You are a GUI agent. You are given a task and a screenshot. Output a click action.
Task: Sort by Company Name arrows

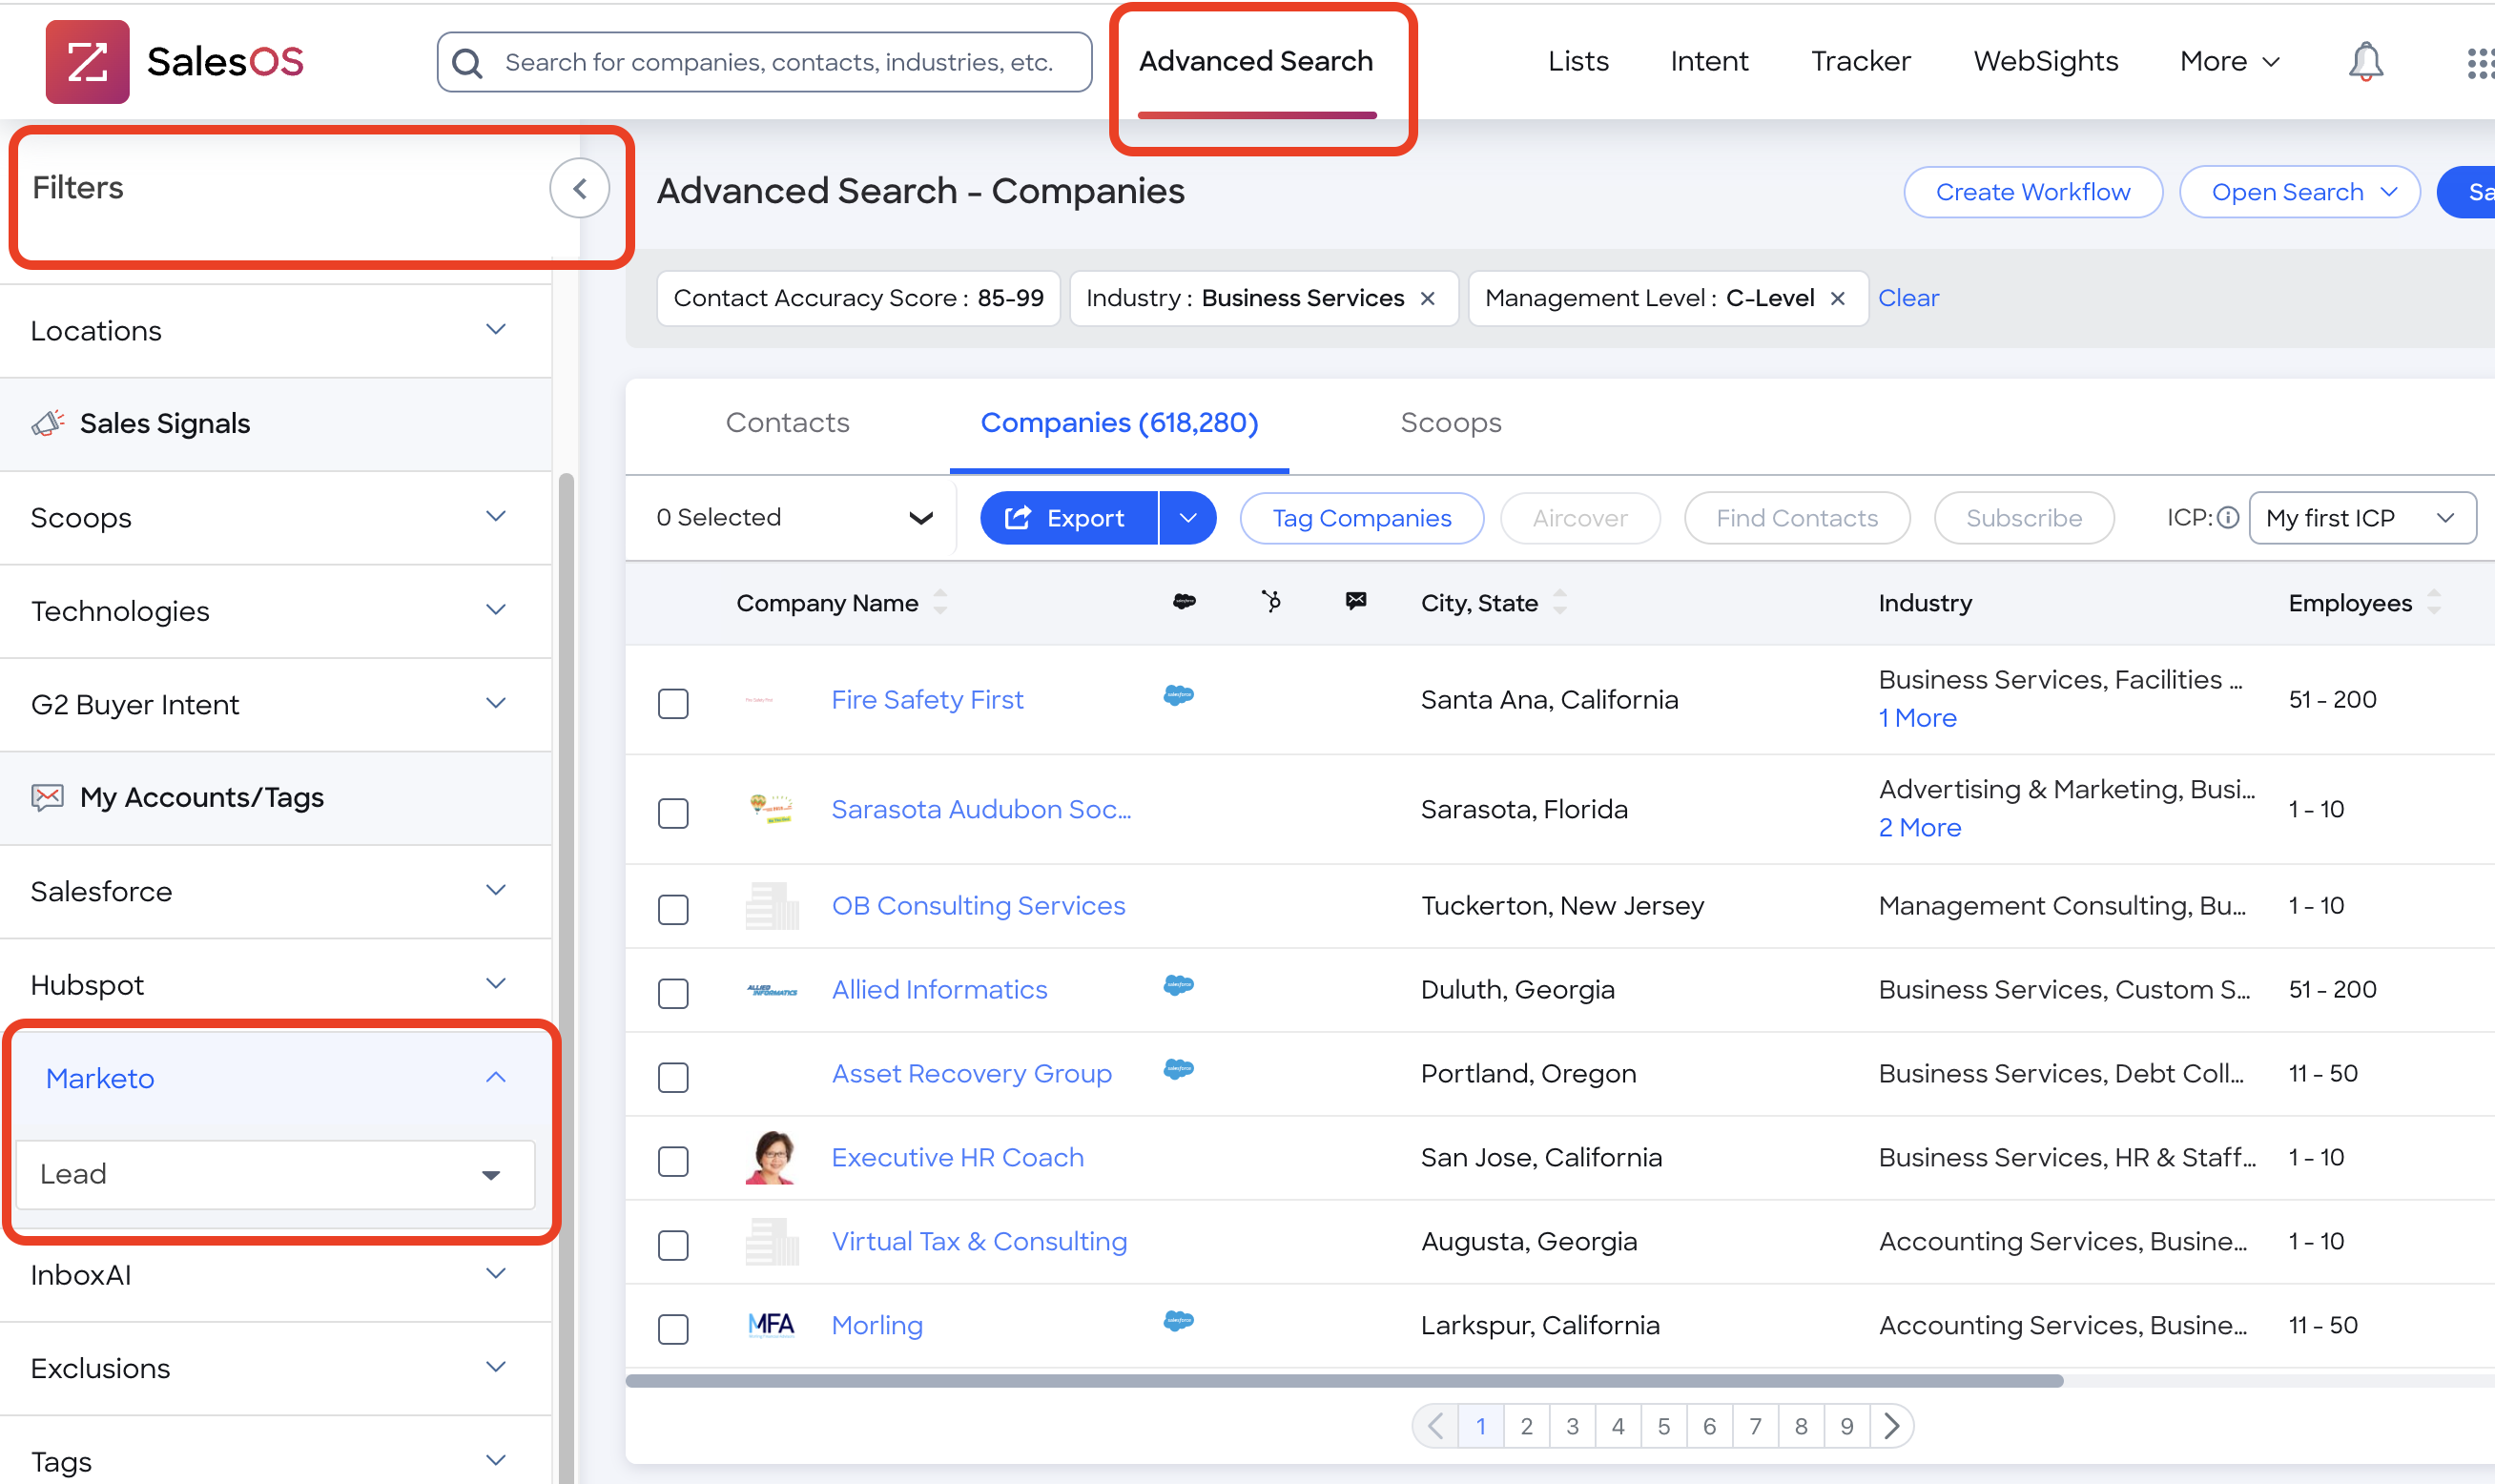940,602
